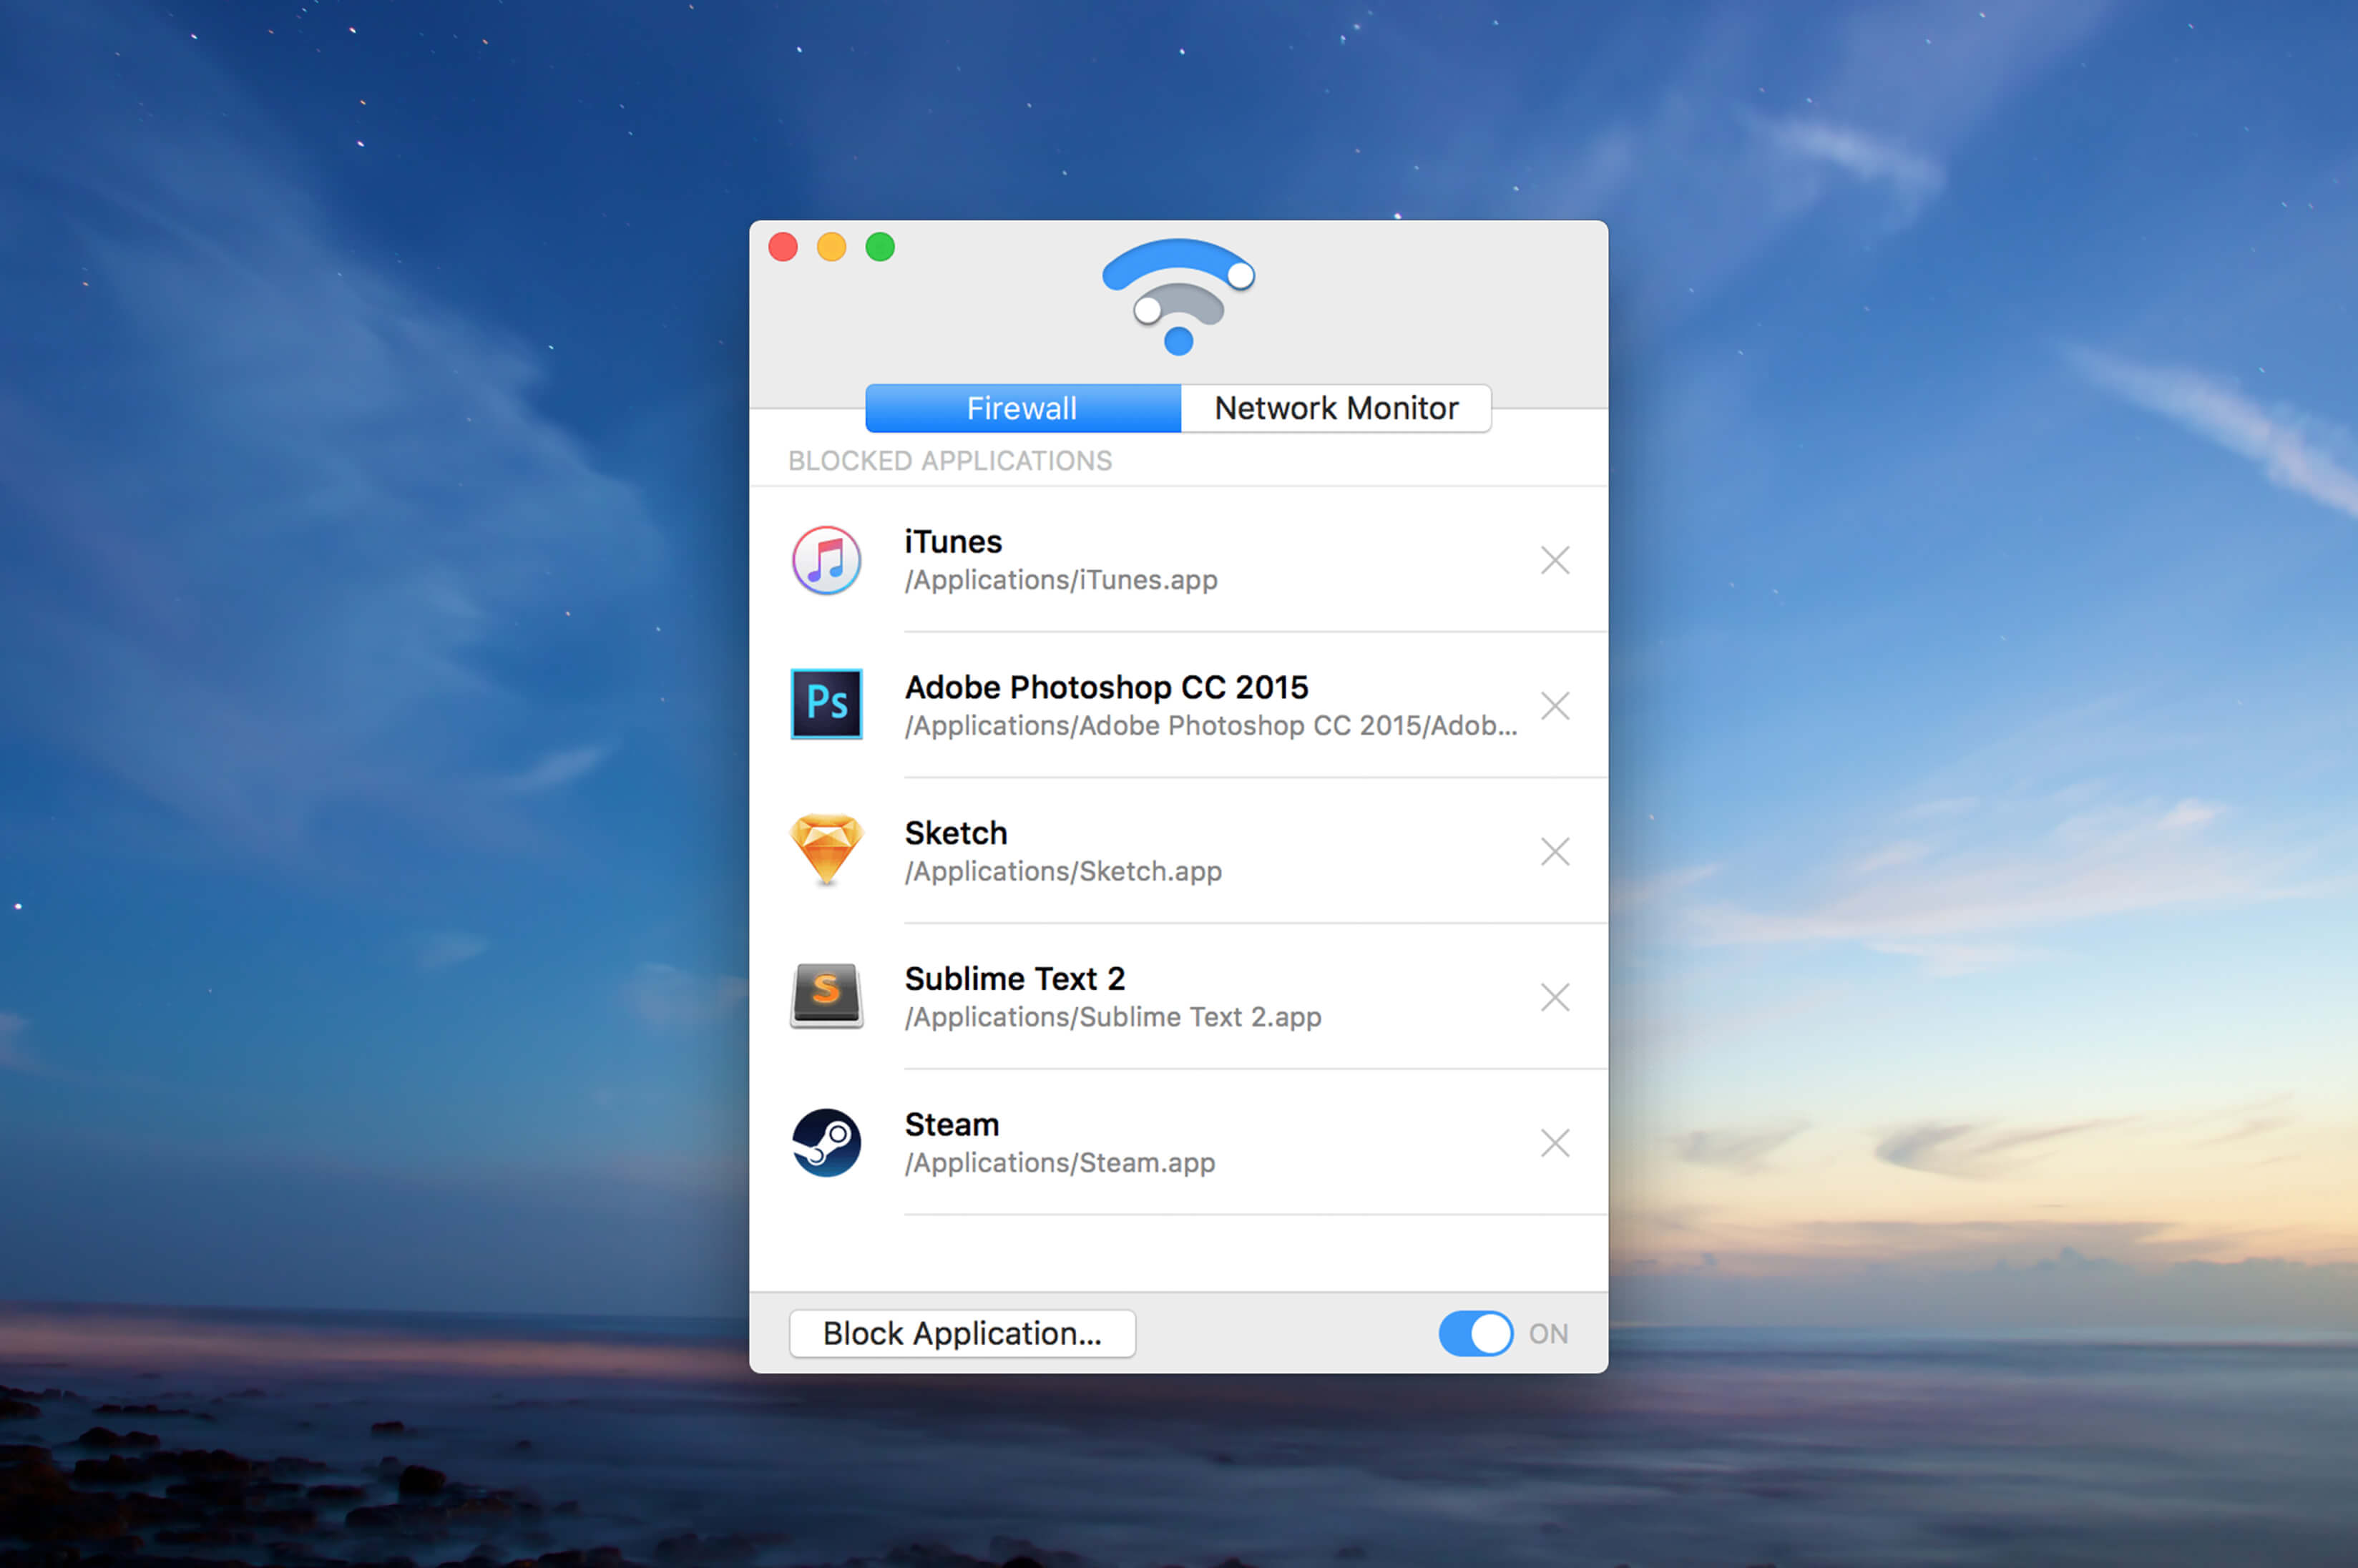Unblock Sublime Text 2 via X
The width and height of the screenshot is (2358, 1568).
1555,997
